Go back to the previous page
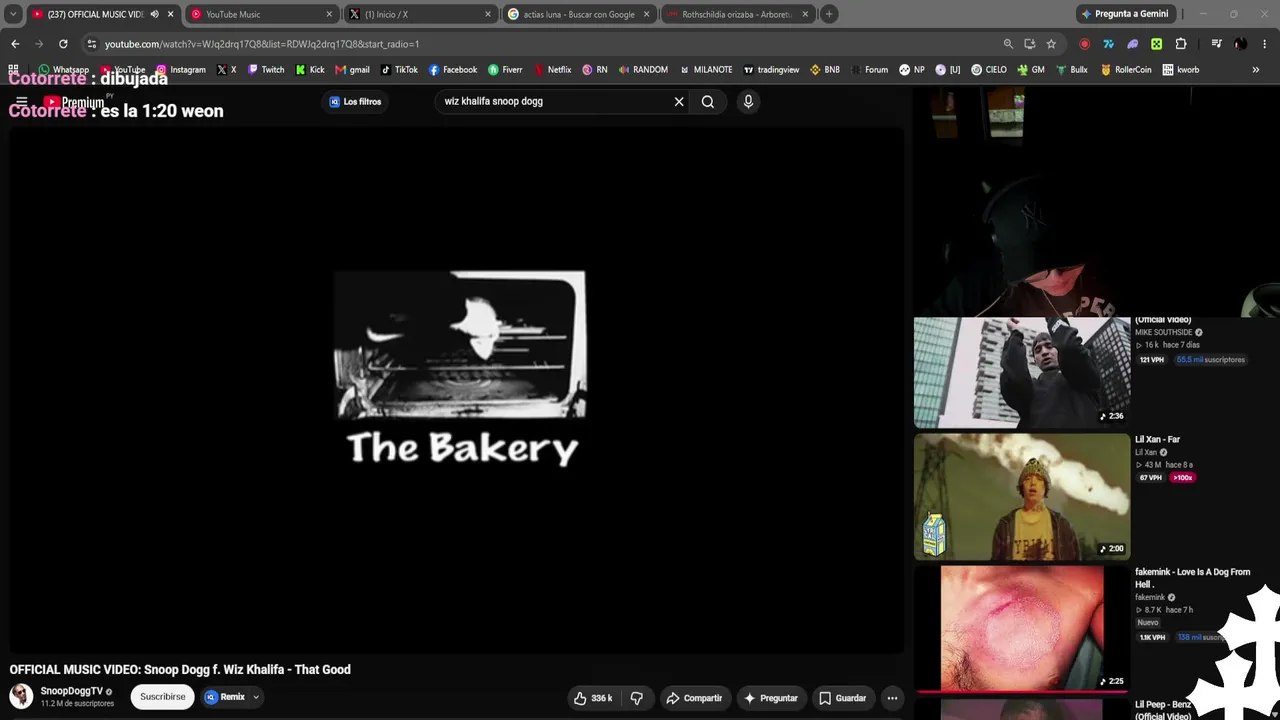This screenshot has width=1280, height=720. point(15,44)
